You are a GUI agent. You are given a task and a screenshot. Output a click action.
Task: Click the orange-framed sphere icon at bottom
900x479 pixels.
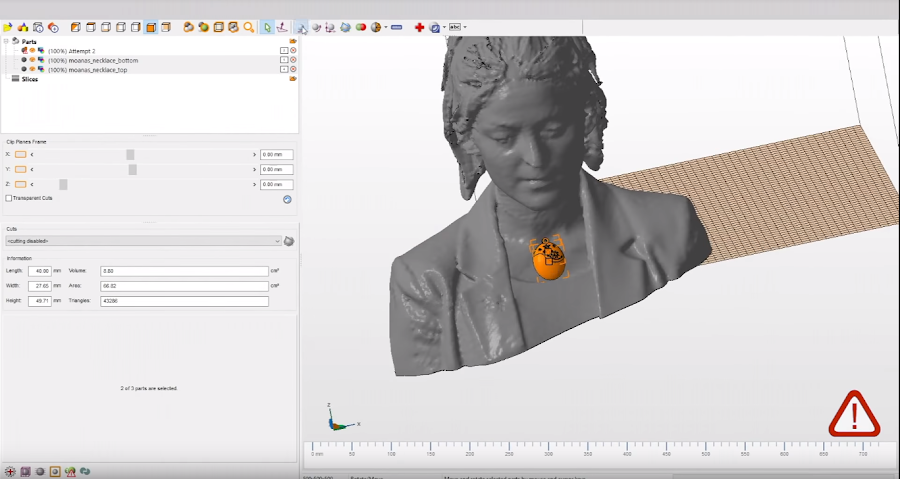coord(55,472)
